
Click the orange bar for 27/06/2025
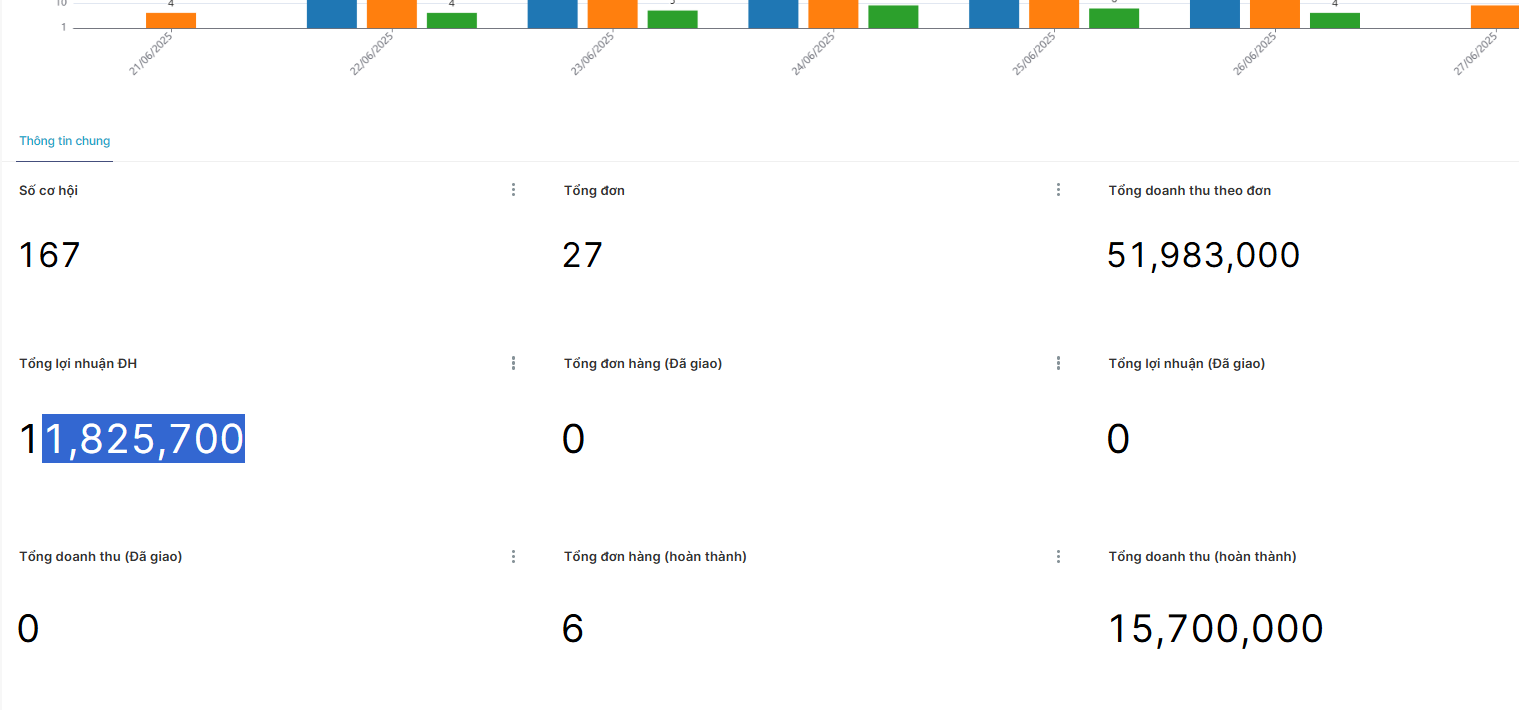coord(1494,17)
